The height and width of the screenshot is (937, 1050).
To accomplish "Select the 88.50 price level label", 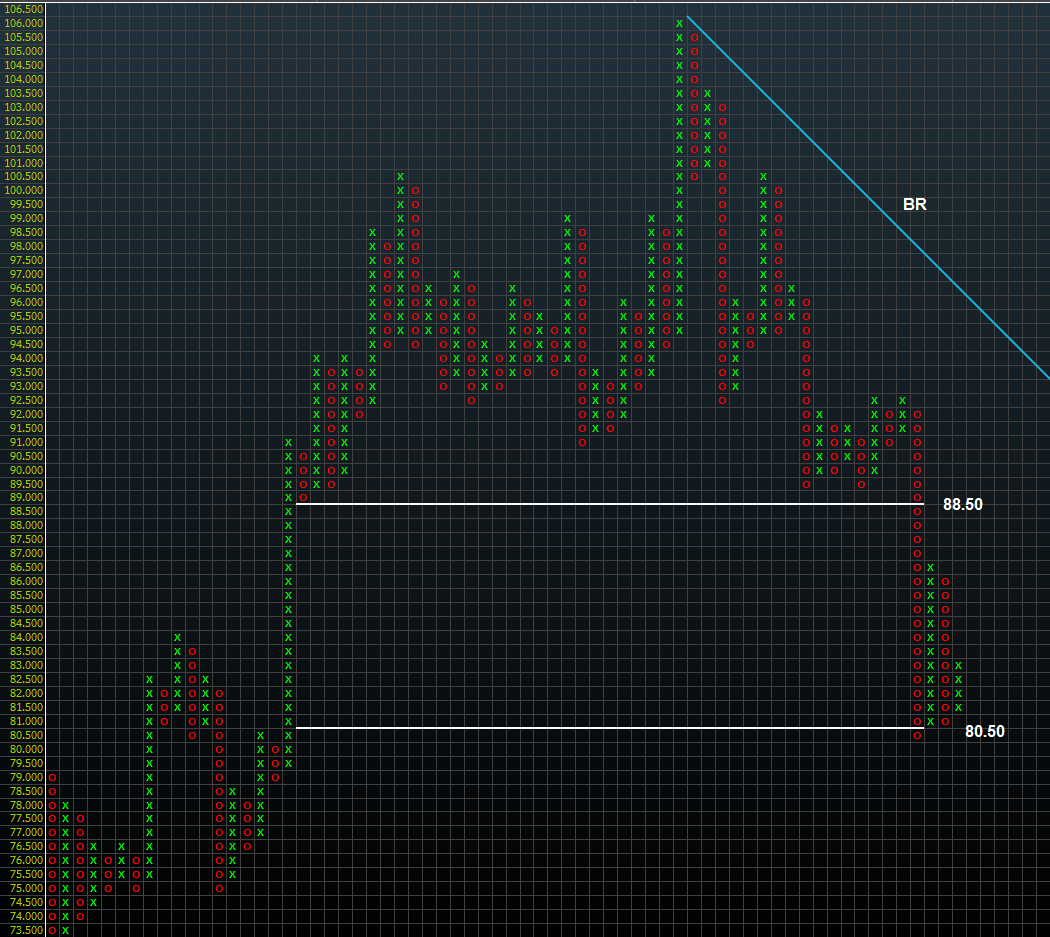I will pos(962,505).
